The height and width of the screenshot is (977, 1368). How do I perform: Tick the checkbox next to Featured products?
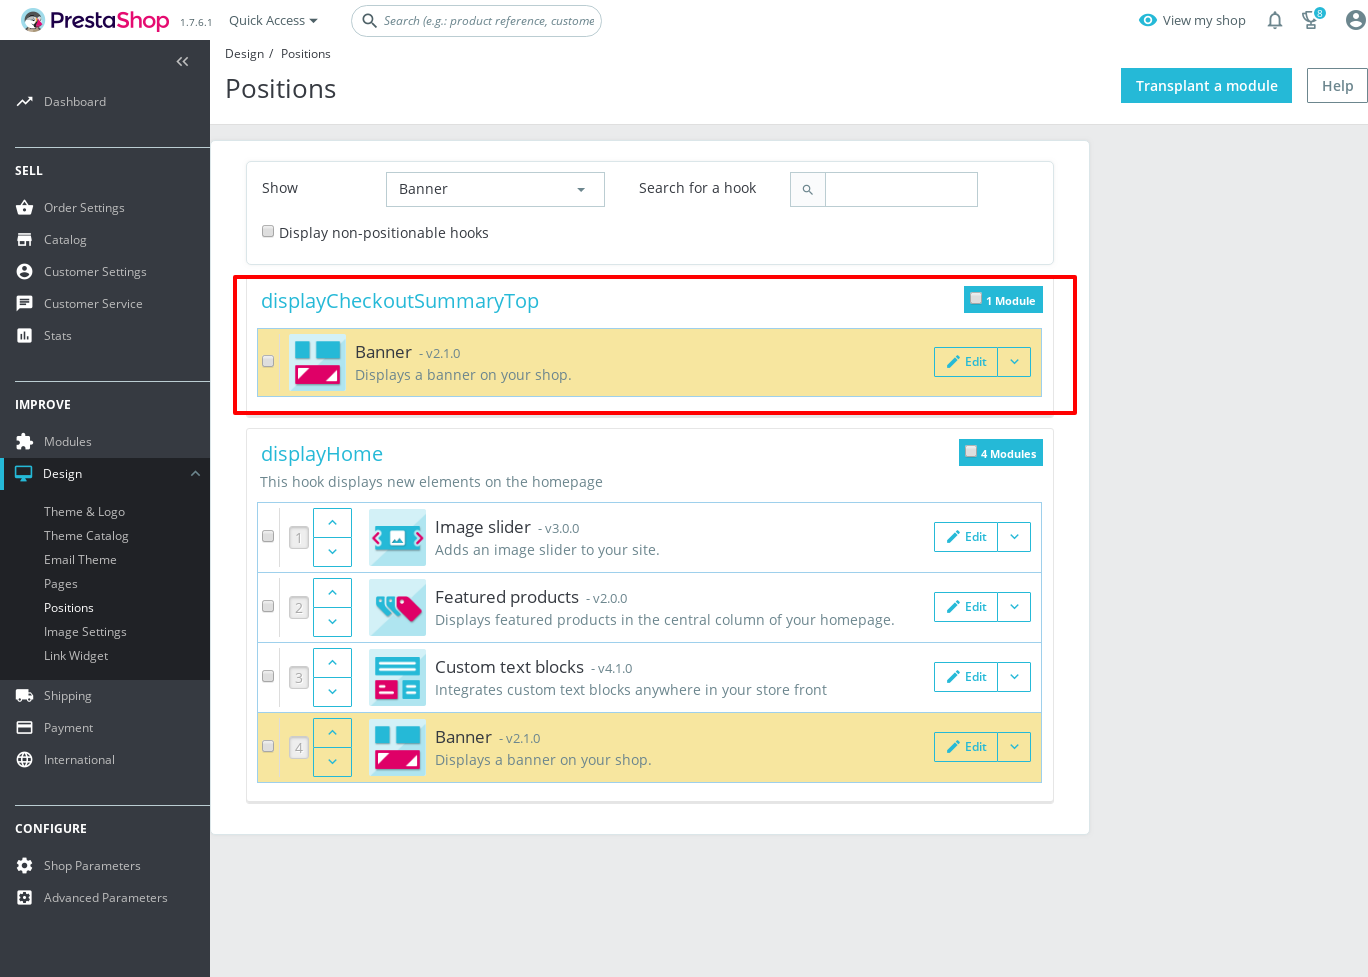tap(268, 606)
